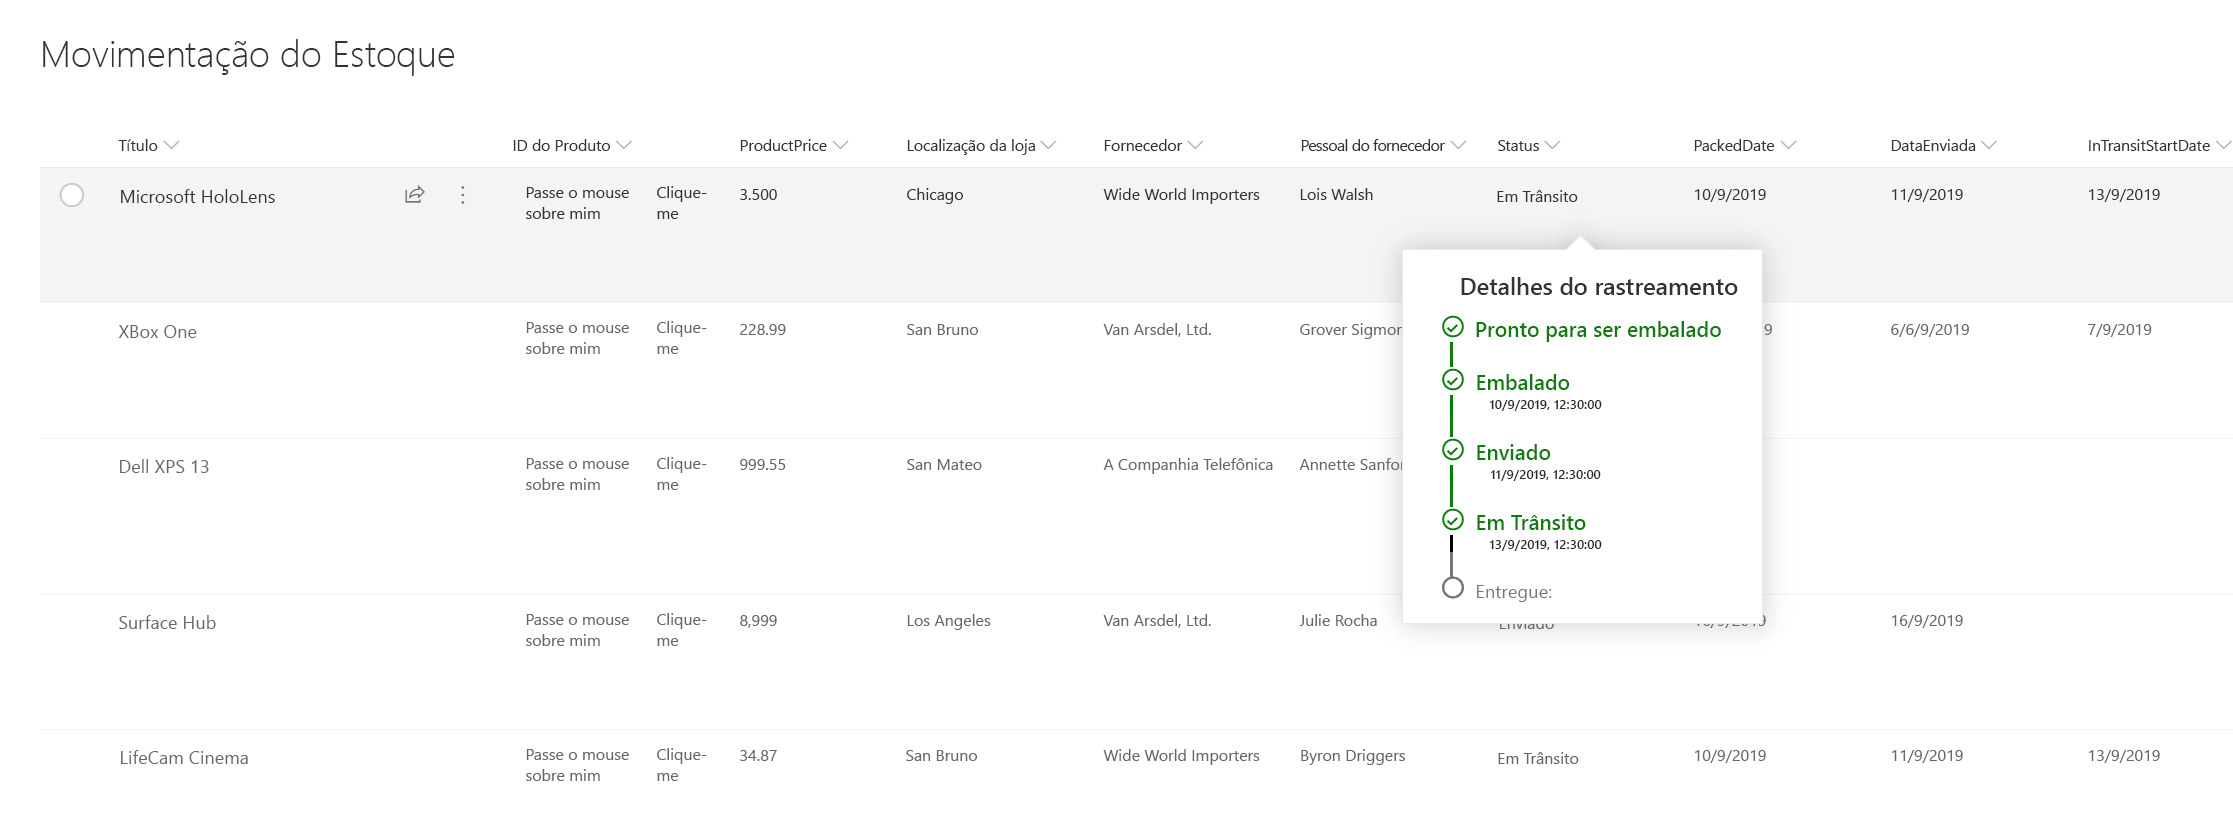Click the empty circle icon beside Entregue

click(1453, 588)
